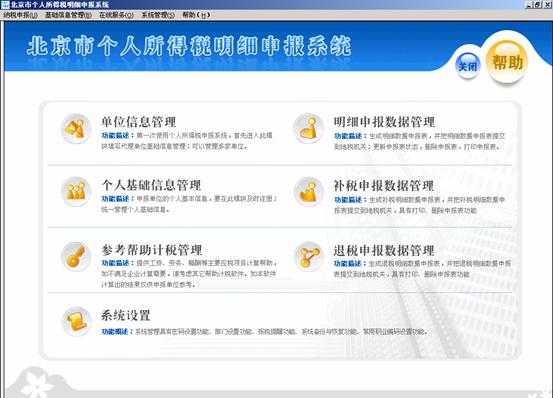553x398 pixels.
Task: Click the 单位信息管理 heading text
Action: (x=138, y=122)
